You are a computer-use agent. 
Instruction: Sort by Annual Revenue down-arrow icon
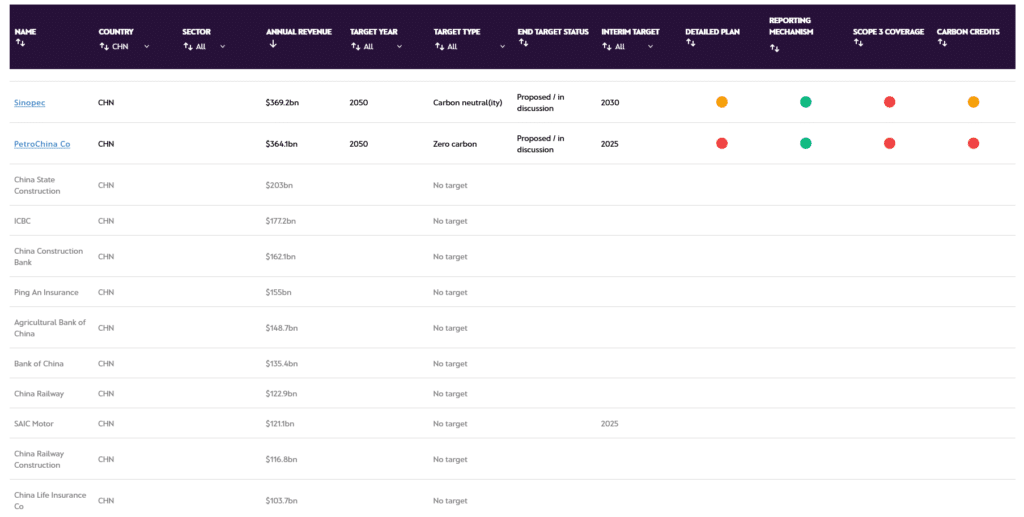273,44
